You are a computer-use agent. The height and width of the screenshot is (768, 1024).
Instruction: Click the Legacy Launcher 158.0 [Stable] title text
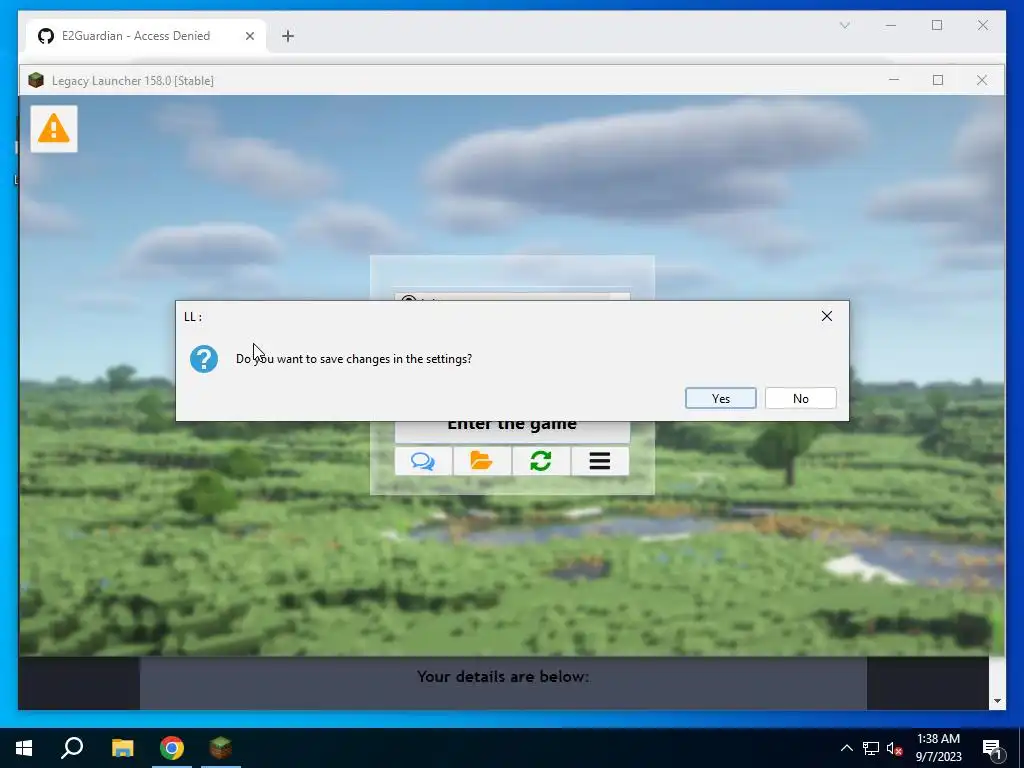133,80
